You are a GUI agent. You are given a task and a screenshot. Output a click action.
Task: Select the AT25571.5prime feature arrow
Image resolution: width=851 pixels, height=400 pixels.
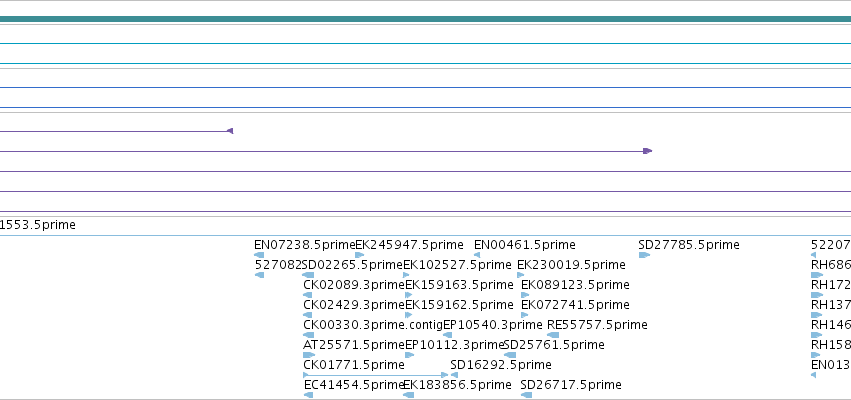coord(309,355)
